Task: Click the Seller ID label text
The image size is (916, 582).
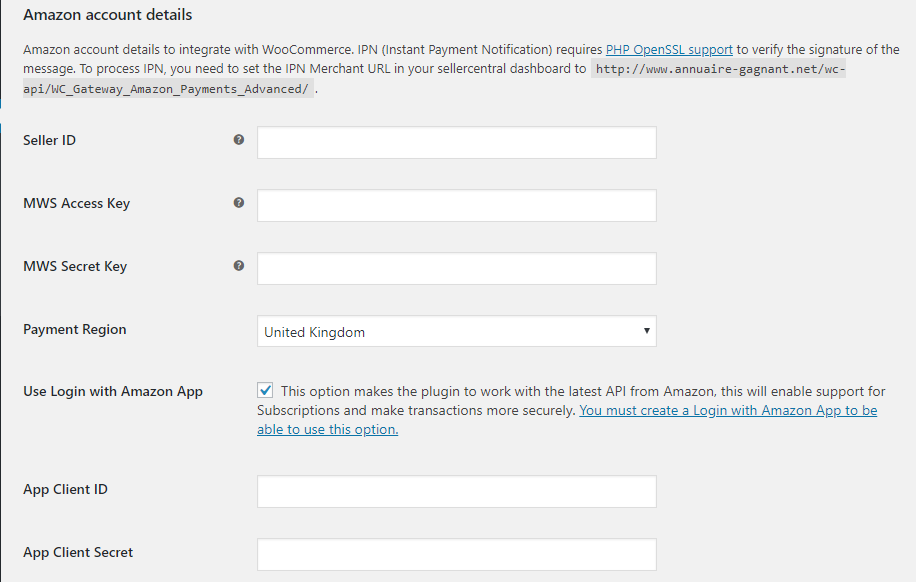Action: 50,140
